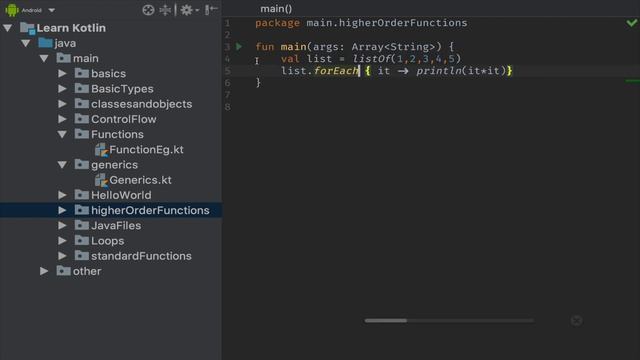This screenshot has height=360, width=640.
Task: Click the Loops package folder icon
Action: point(82,240)
